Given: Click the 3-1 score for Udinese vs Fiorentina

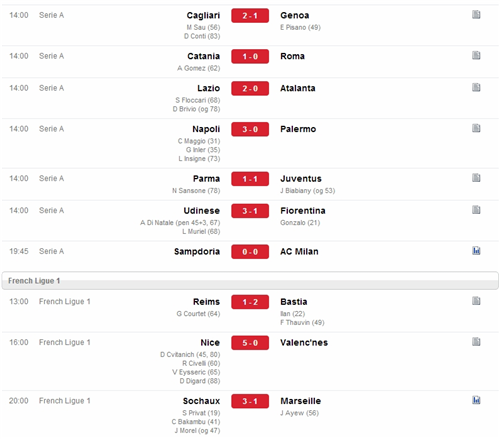Looking at the screenshot, I should click(x=250, y=211).
